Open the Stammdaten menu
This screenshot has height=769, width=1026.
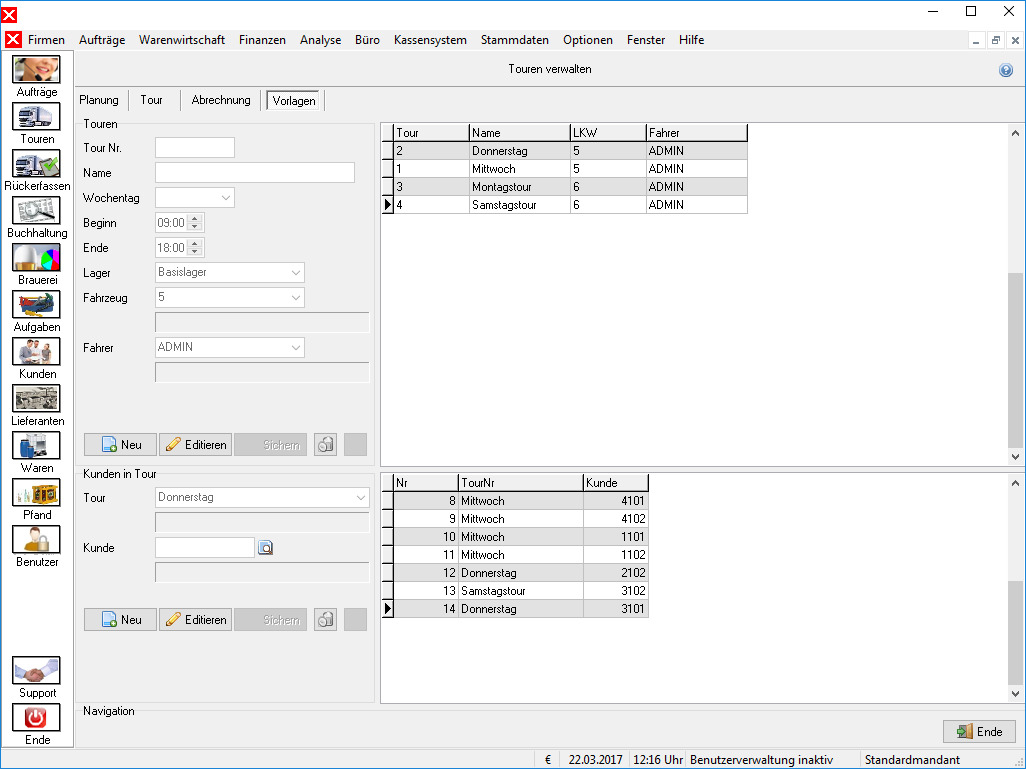514,40
